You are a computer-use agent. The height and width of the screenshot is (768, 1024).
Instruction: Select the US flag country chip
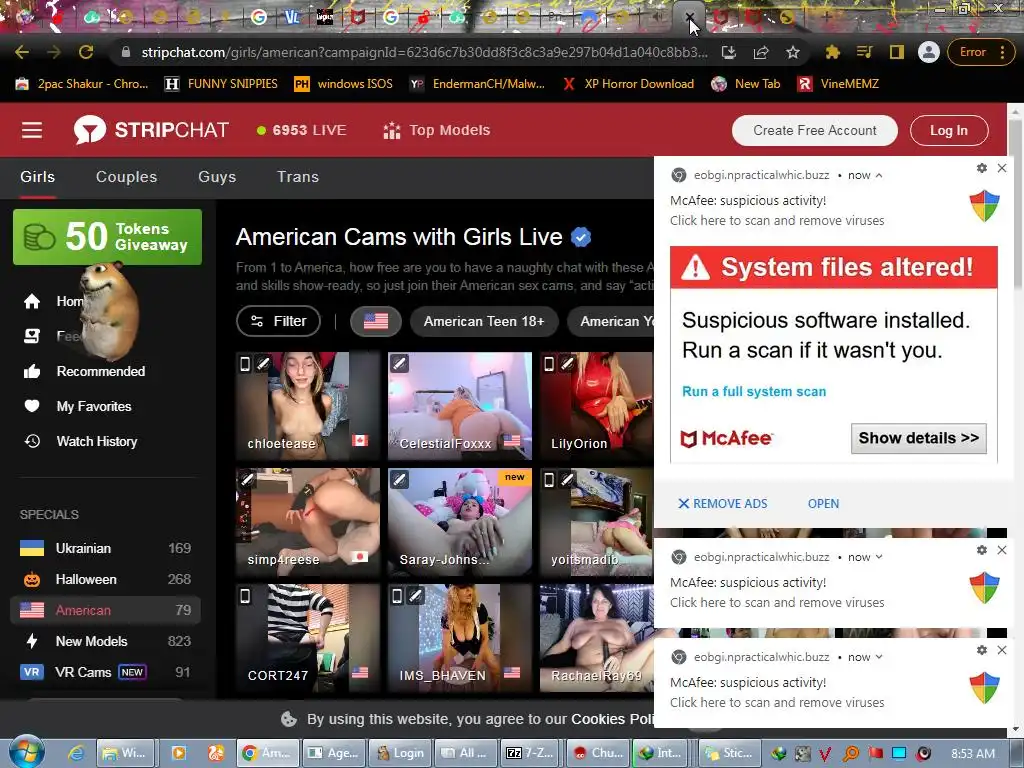(x=376, y=321)
